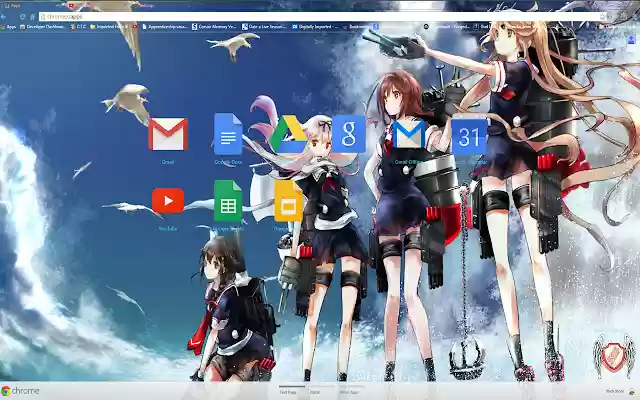640x400 pixels.
Task: Open Apps bookmark shortcut
Action: pos(8,27)
